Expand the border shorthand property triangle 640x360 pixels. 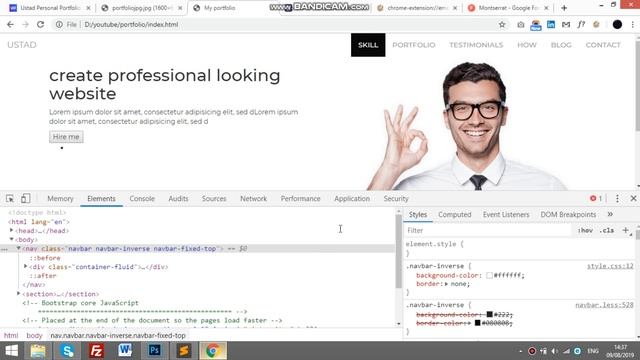pos(447,284)
